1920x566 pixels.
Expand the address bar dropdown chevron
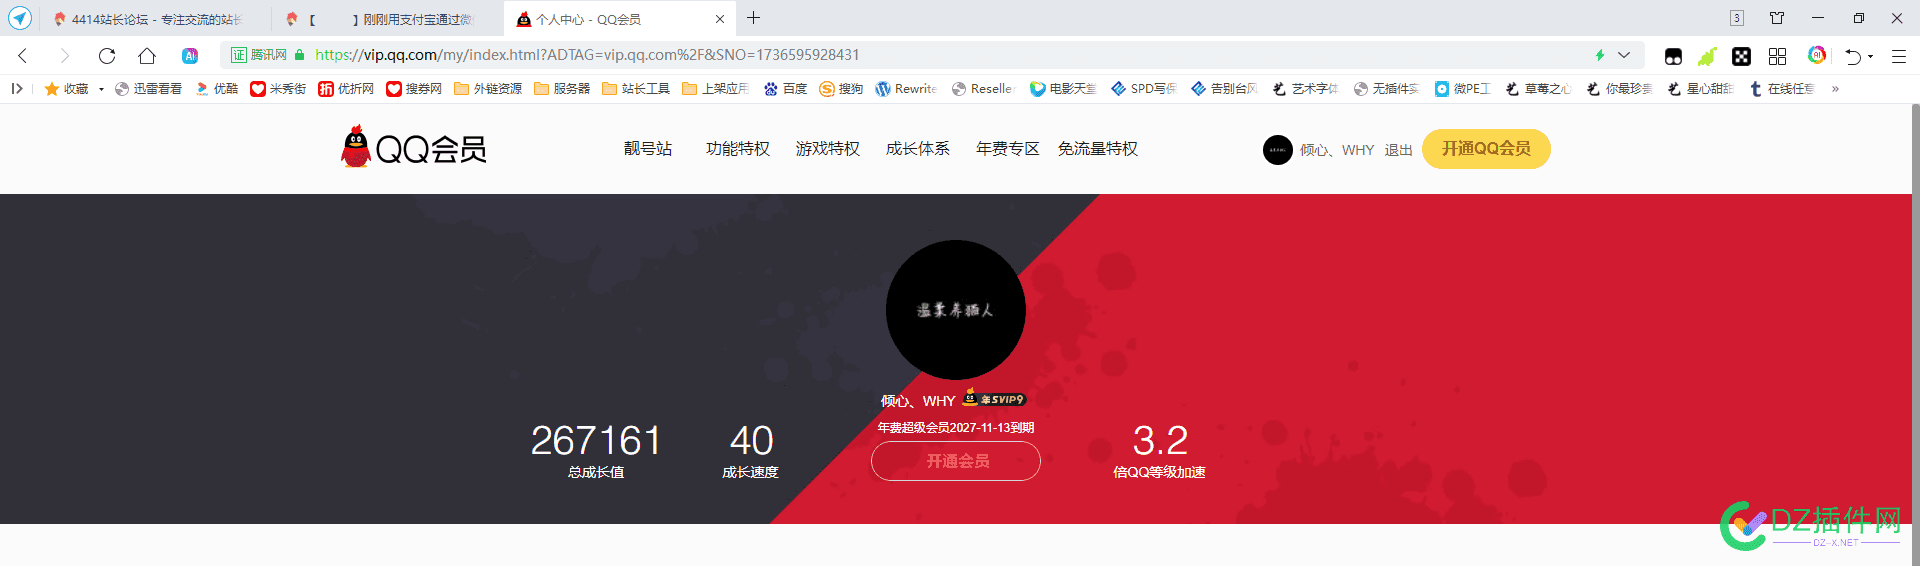[x=1624, y=55]
